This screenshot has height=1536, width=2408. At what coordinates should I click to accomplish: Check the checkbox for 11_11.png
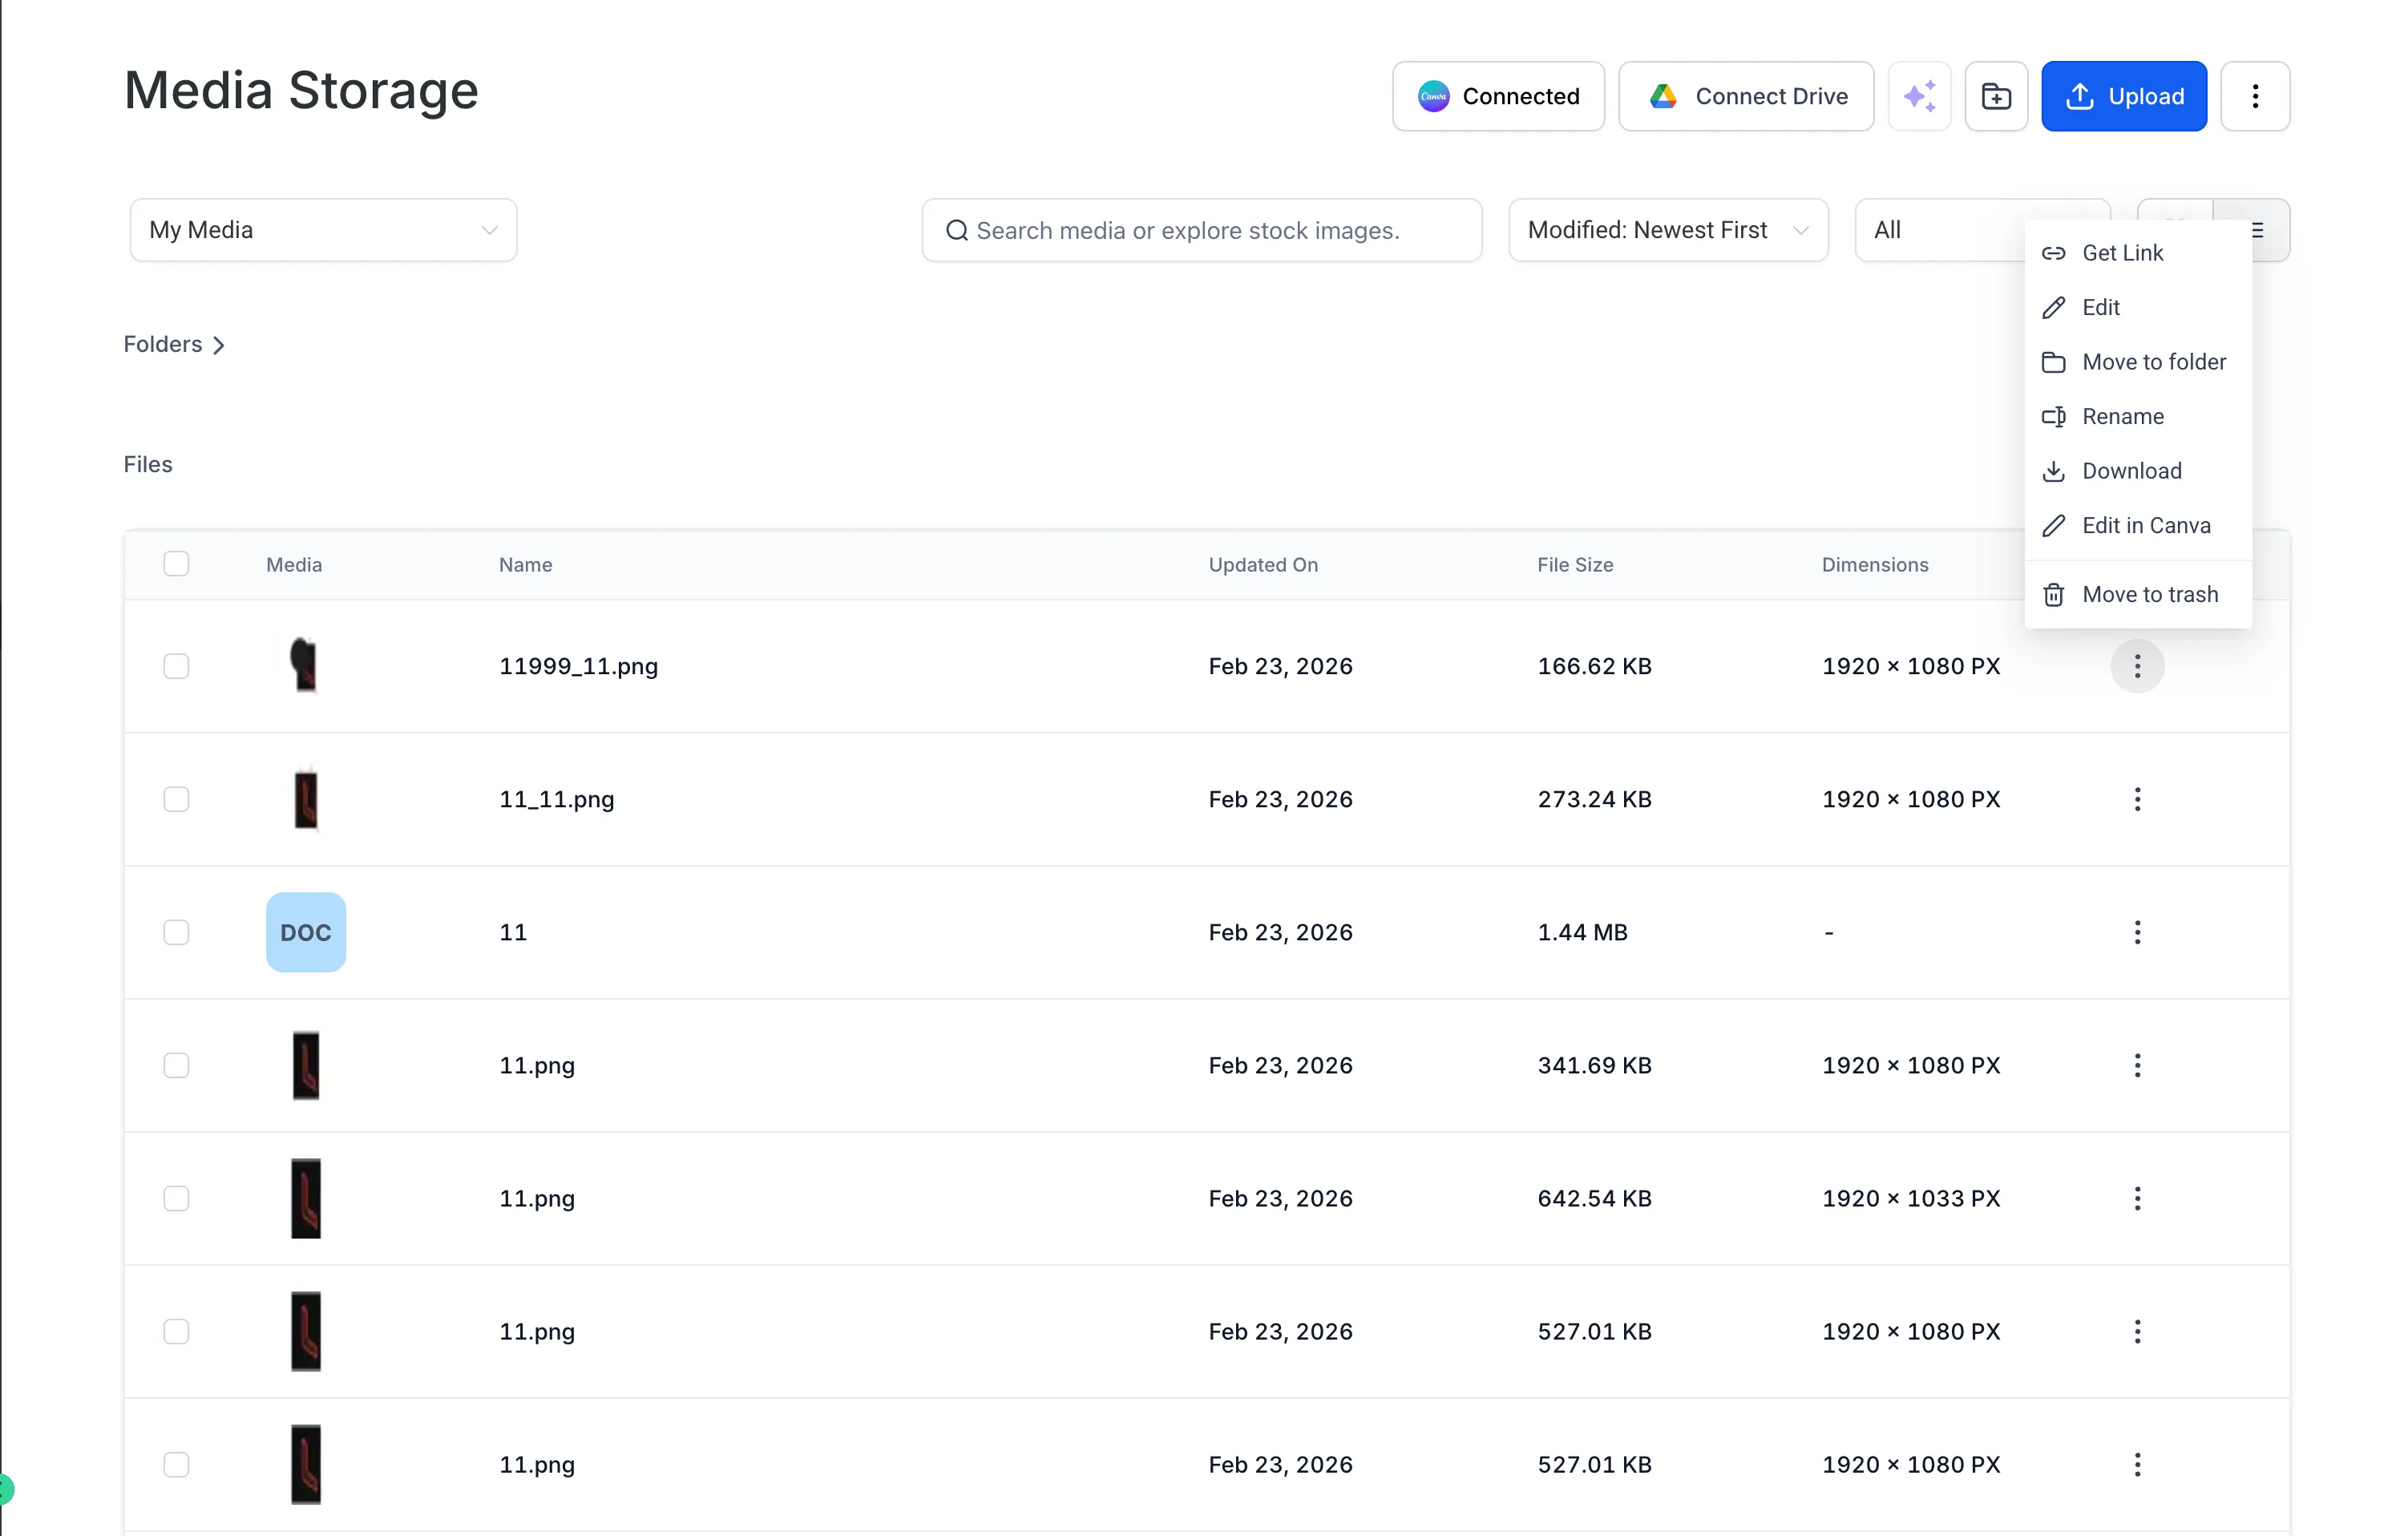[x=176, y=799]
